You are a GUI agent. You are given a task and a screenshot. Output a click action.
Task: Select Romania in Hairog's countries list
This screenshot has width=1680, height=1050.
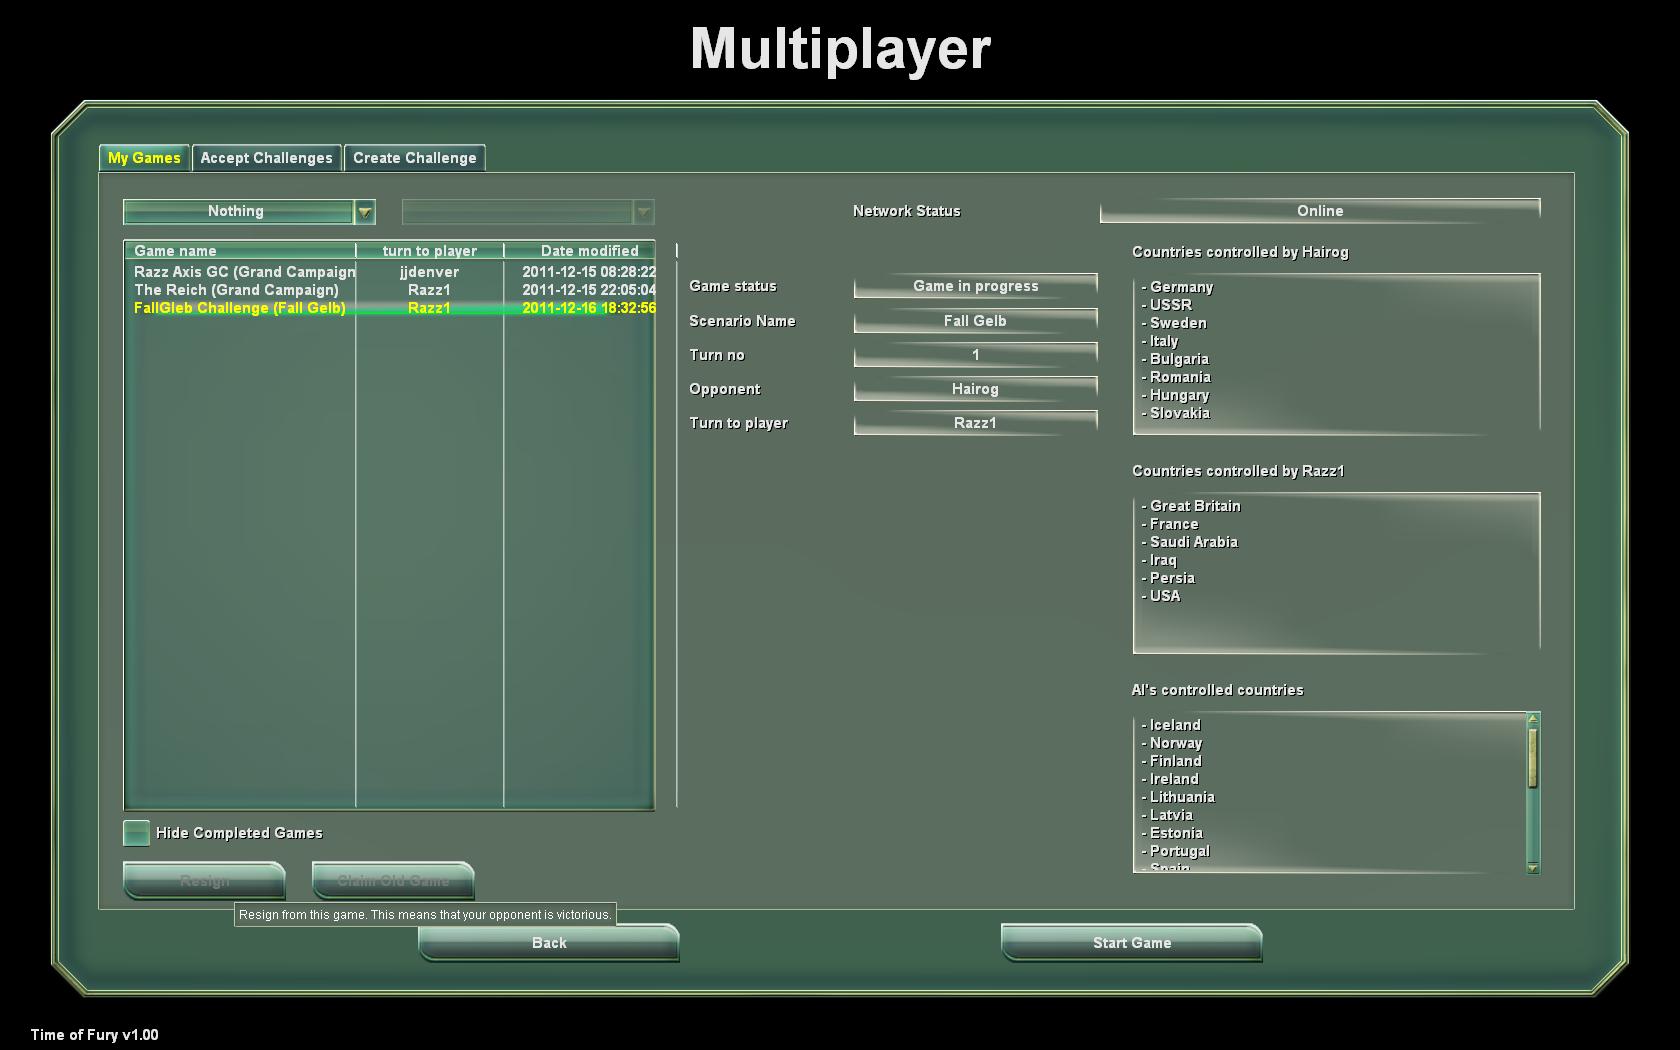click(x=1176, y=377)
